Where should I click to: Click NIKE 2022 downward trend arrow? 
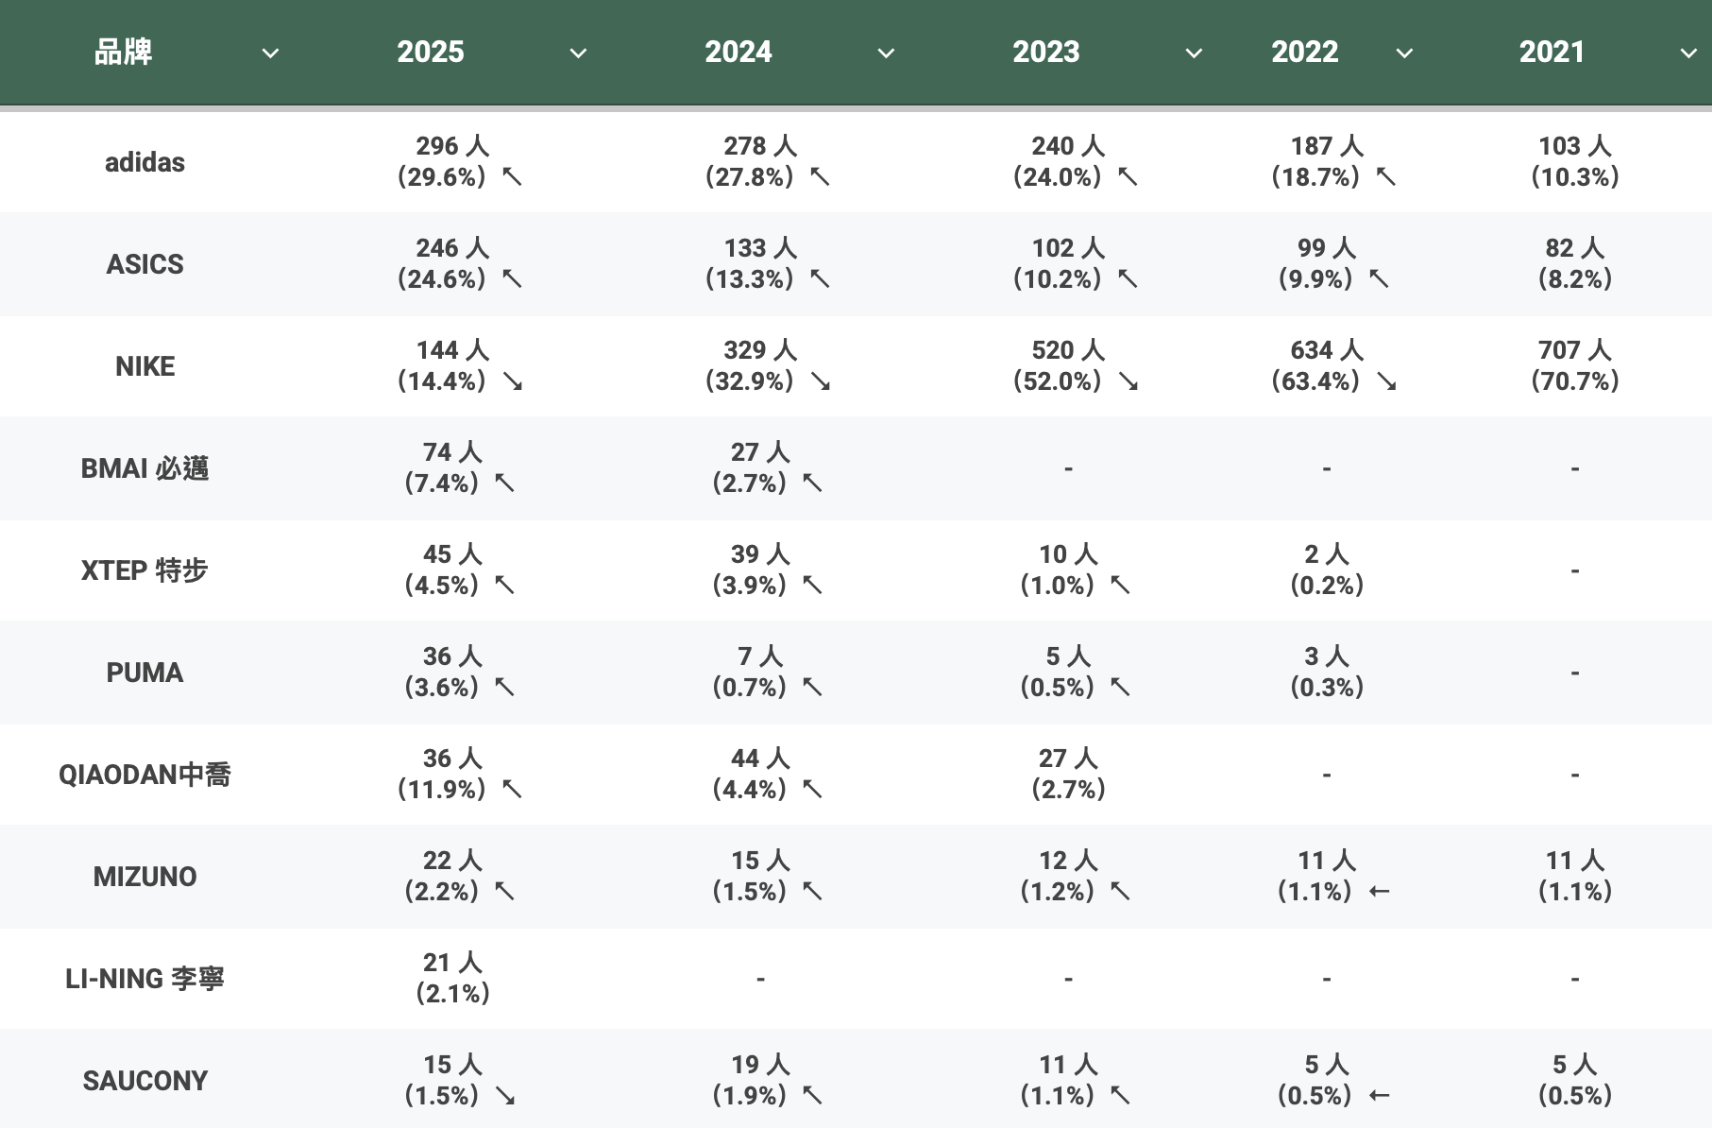click(x=1386, y=381)
